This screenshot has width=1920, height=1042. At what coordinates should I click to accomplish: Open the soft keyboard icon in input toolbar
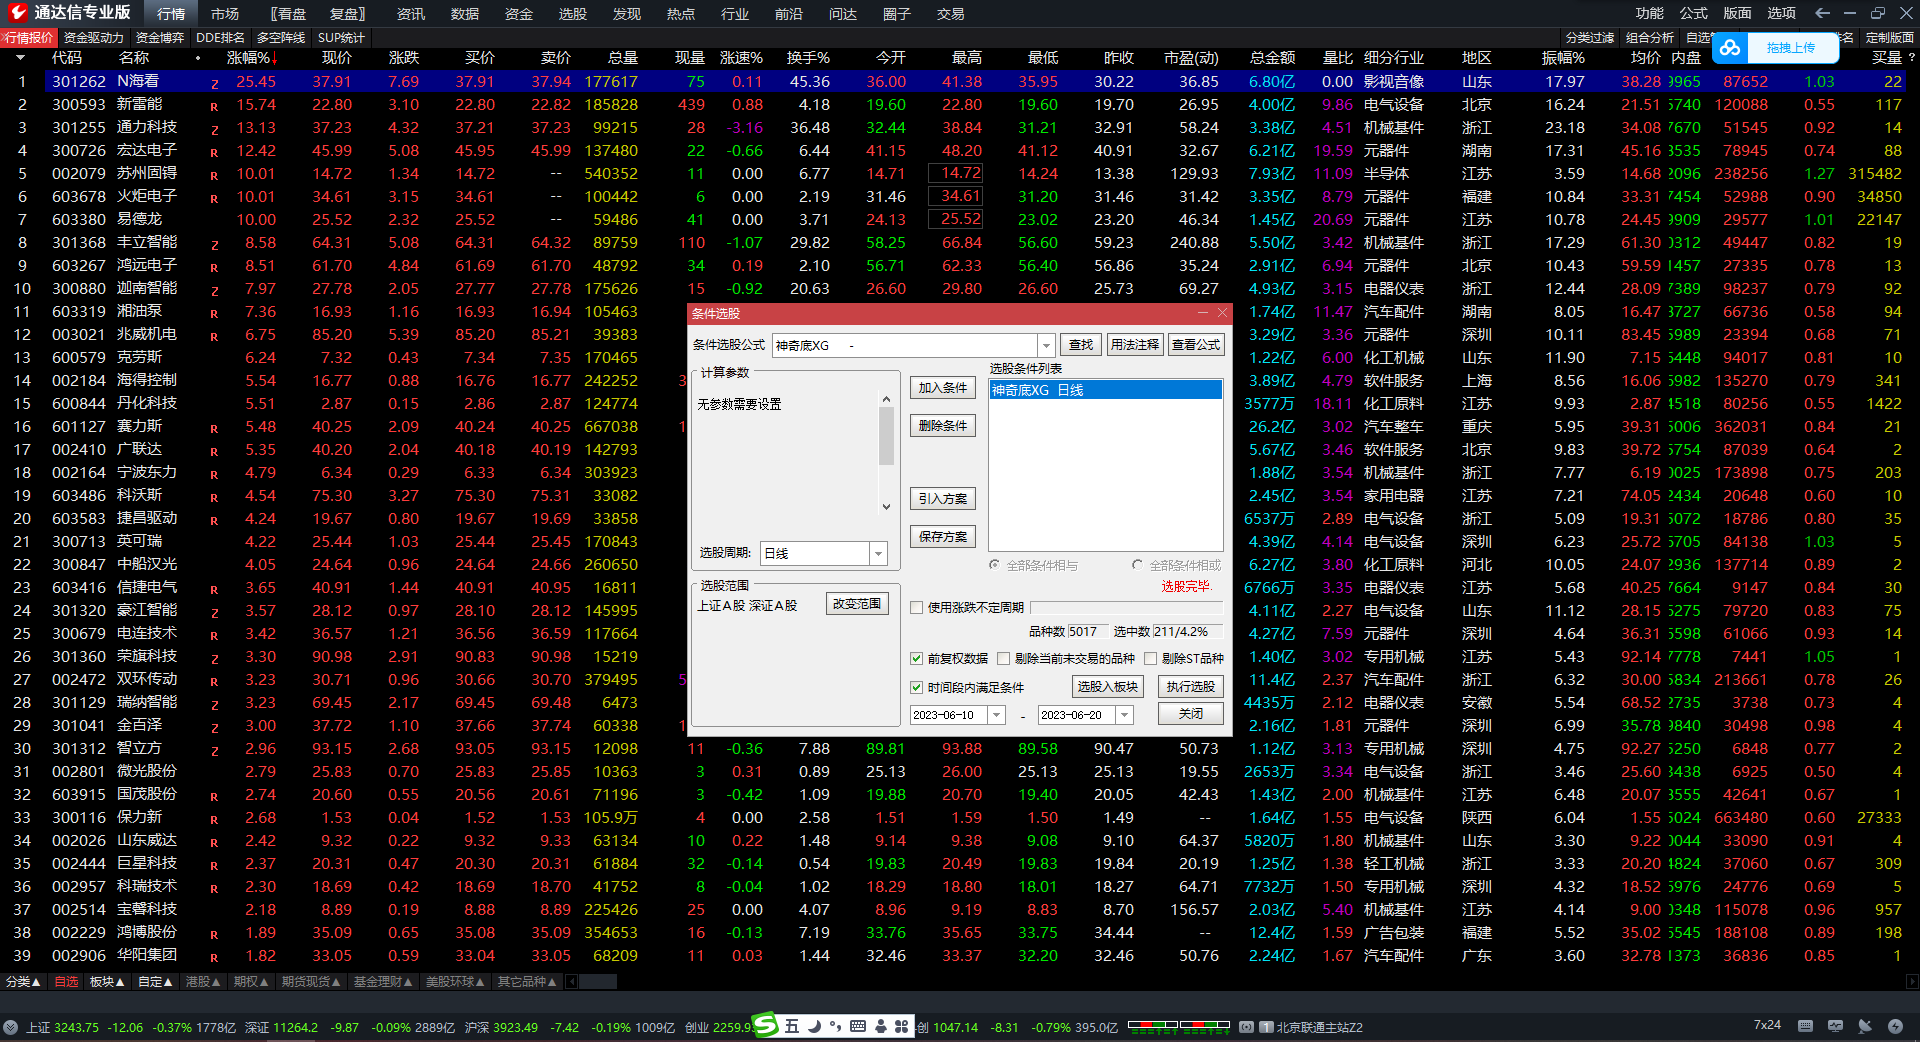click(x=858, y=1026)
